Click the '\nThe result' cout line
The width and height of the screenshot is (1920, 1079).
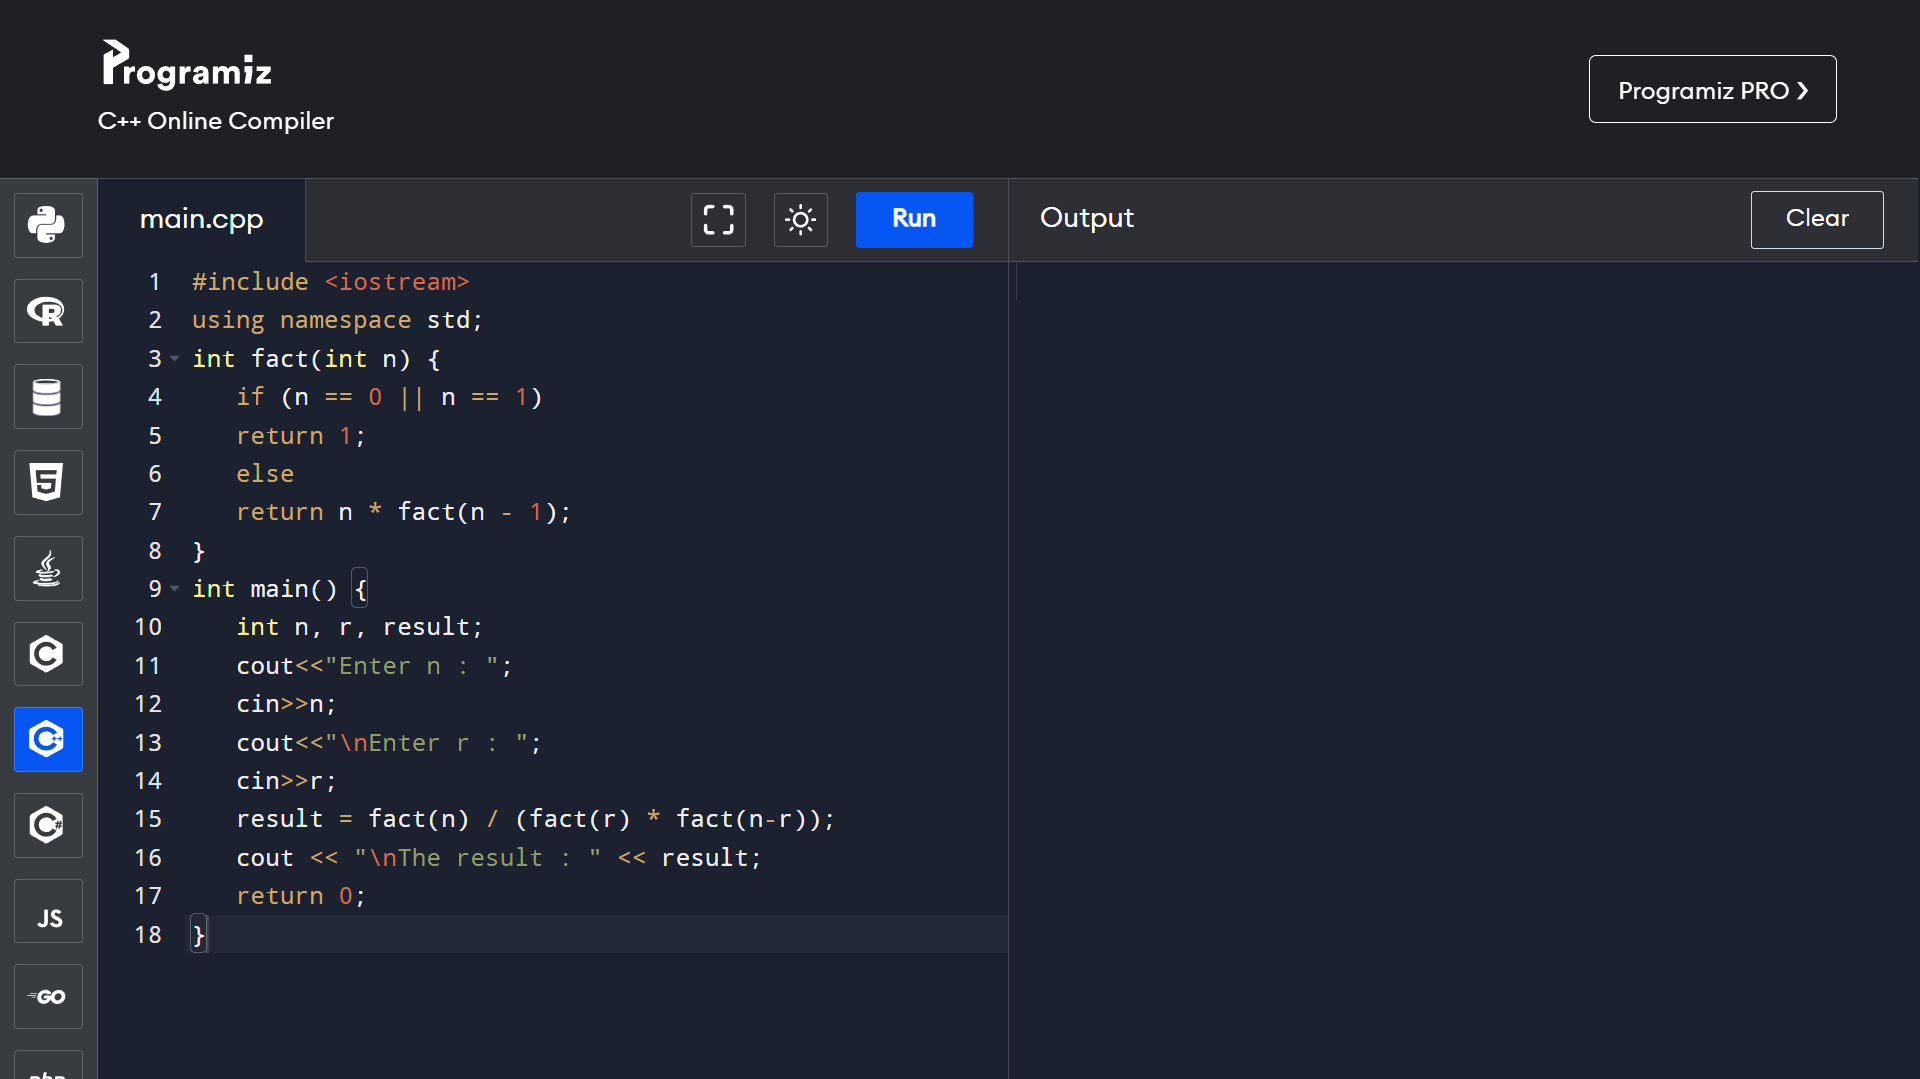click(498, 858)
